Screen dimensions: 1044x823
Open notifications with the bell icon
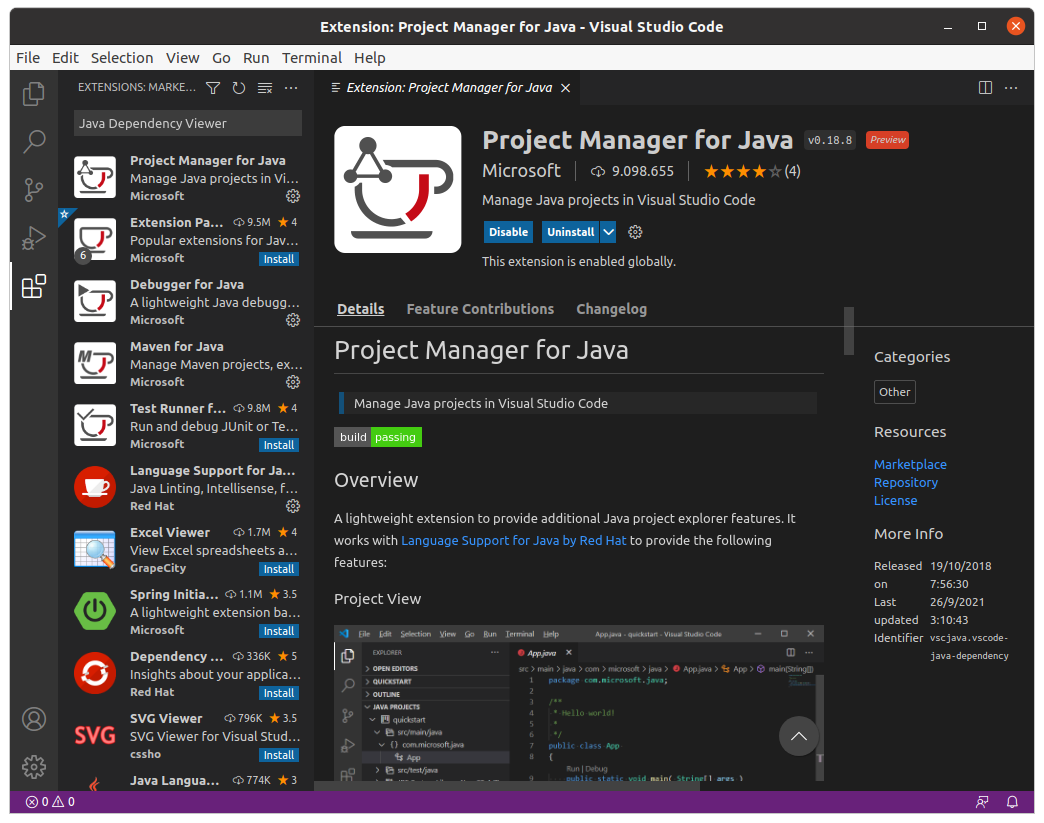click(x=1011, y=801)
